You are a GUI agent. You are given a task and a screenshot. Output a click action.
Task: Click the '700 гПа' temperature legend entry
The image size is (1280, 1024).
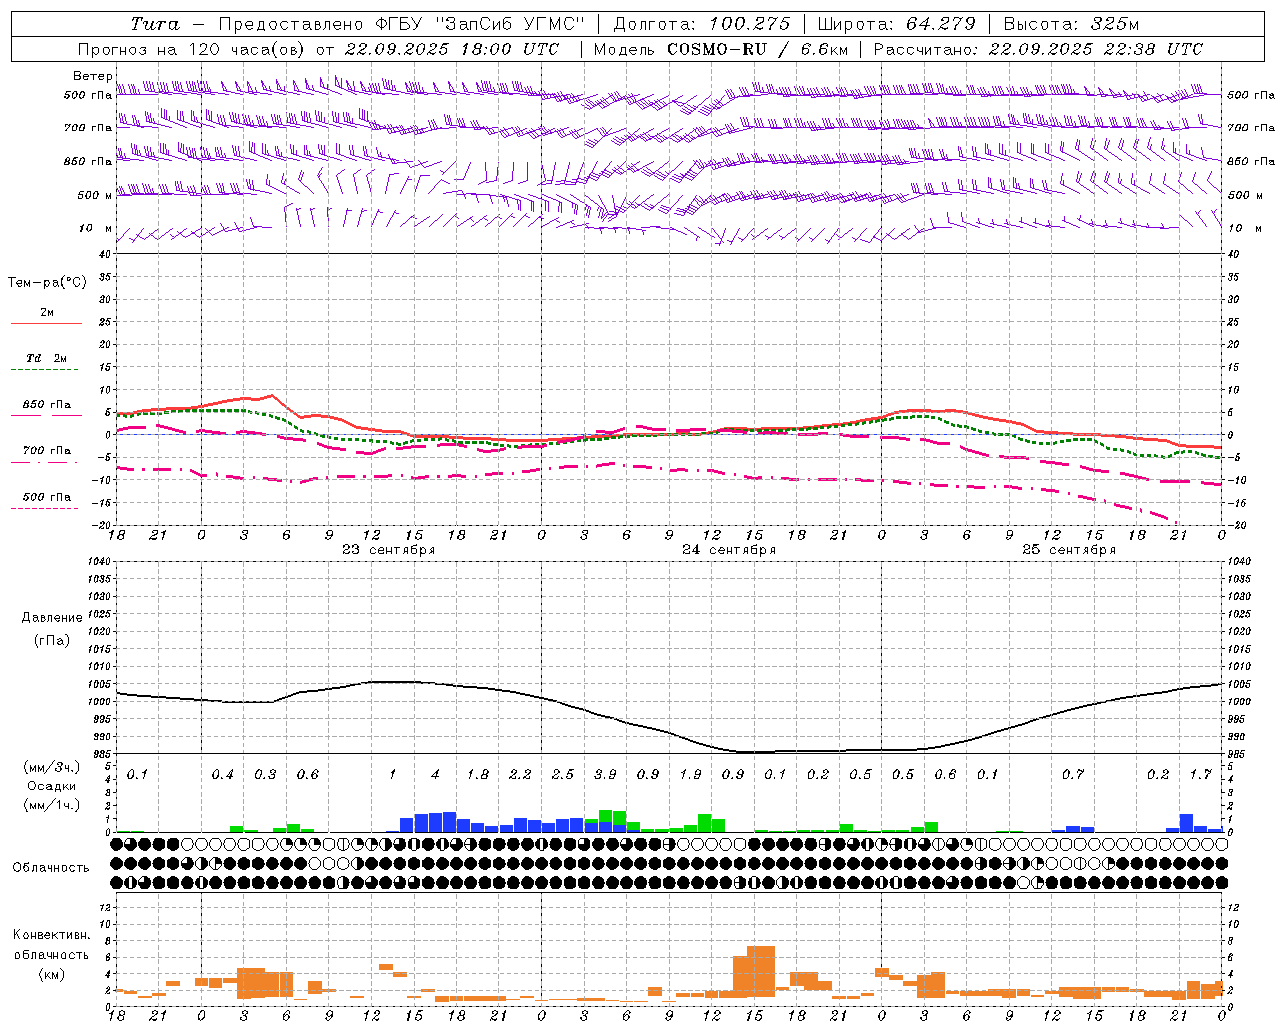[47, 451]
